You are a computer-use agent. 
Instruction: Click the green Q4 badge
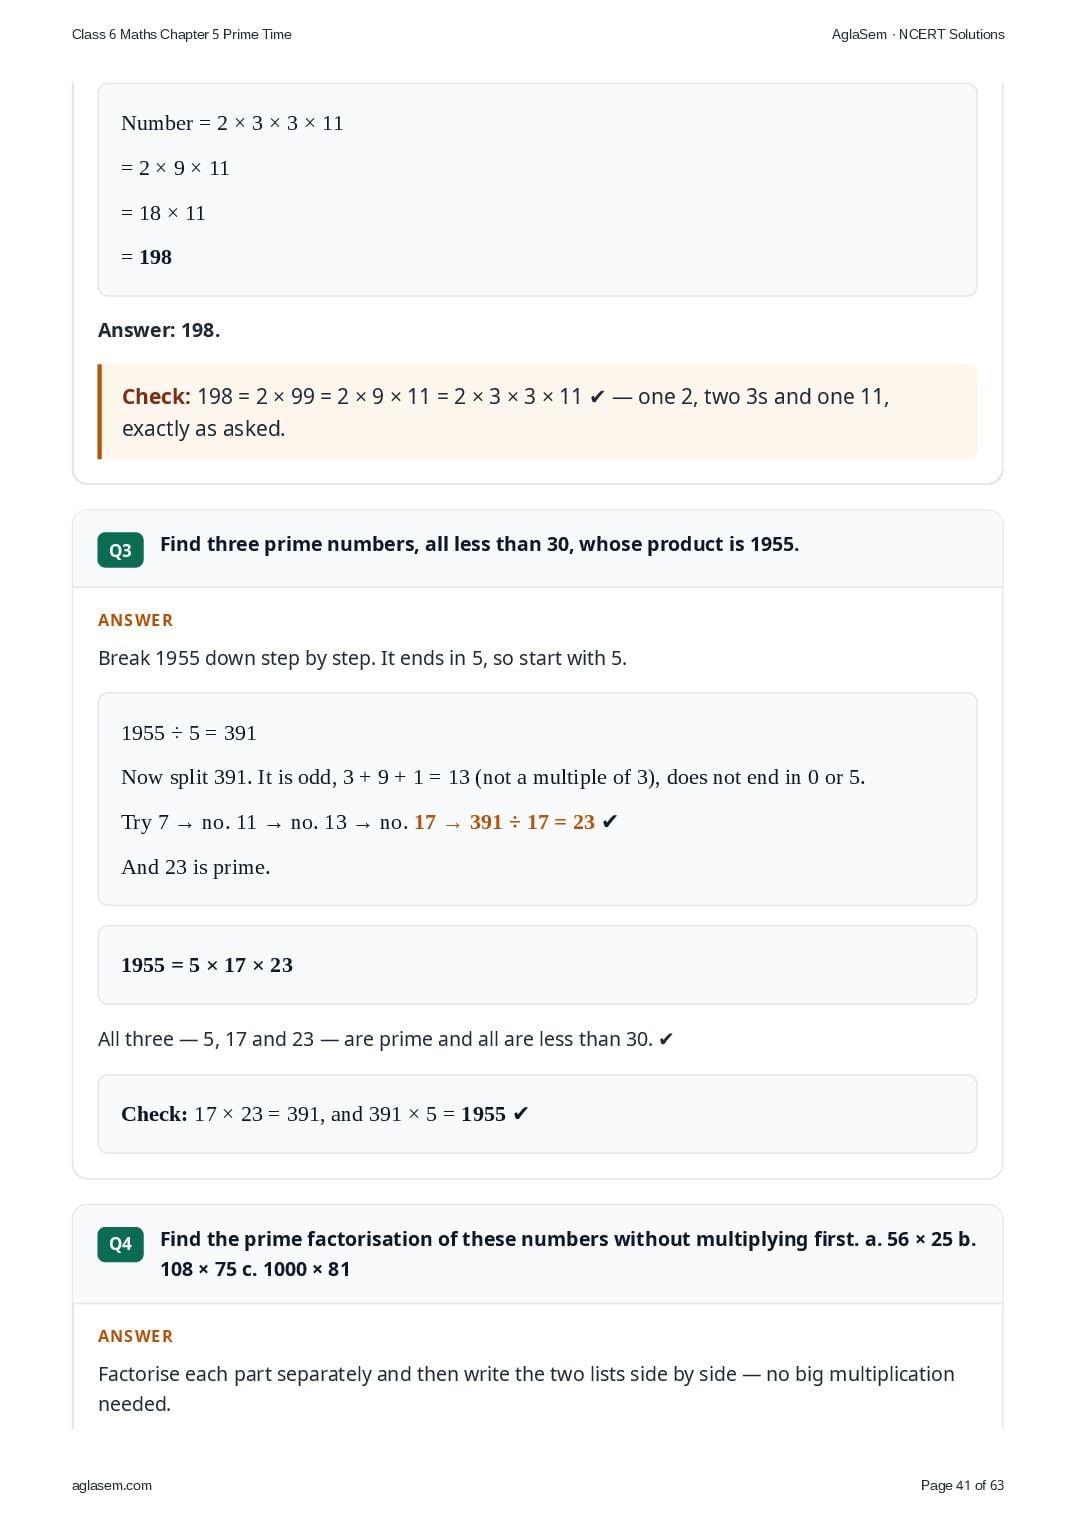[120, 1244]
